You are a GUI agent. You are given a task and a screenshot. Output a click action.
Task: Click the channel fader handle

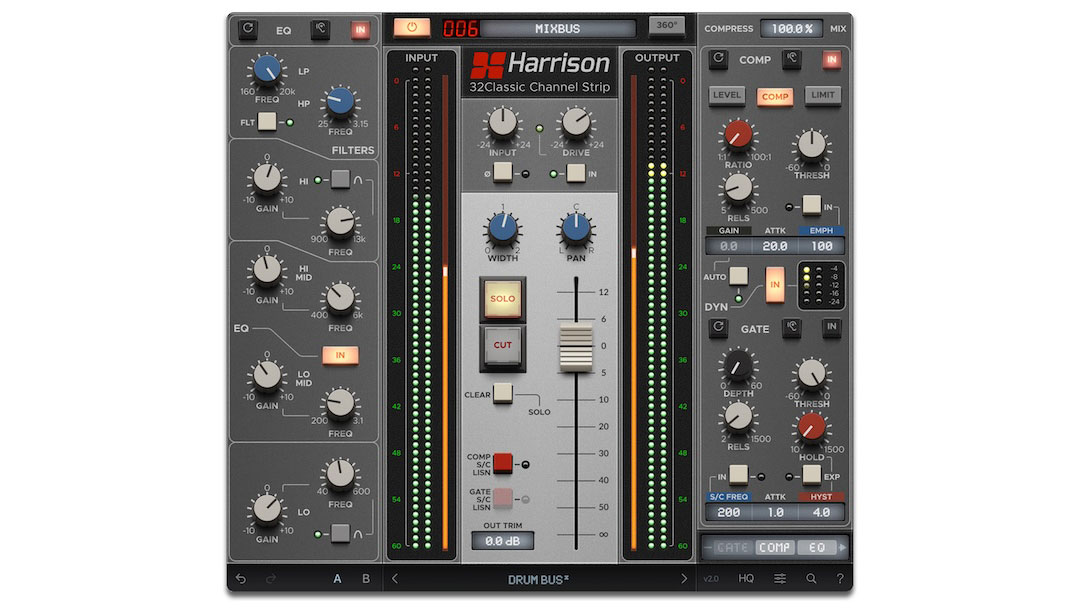pyautogui.click(x=576, y=346)
